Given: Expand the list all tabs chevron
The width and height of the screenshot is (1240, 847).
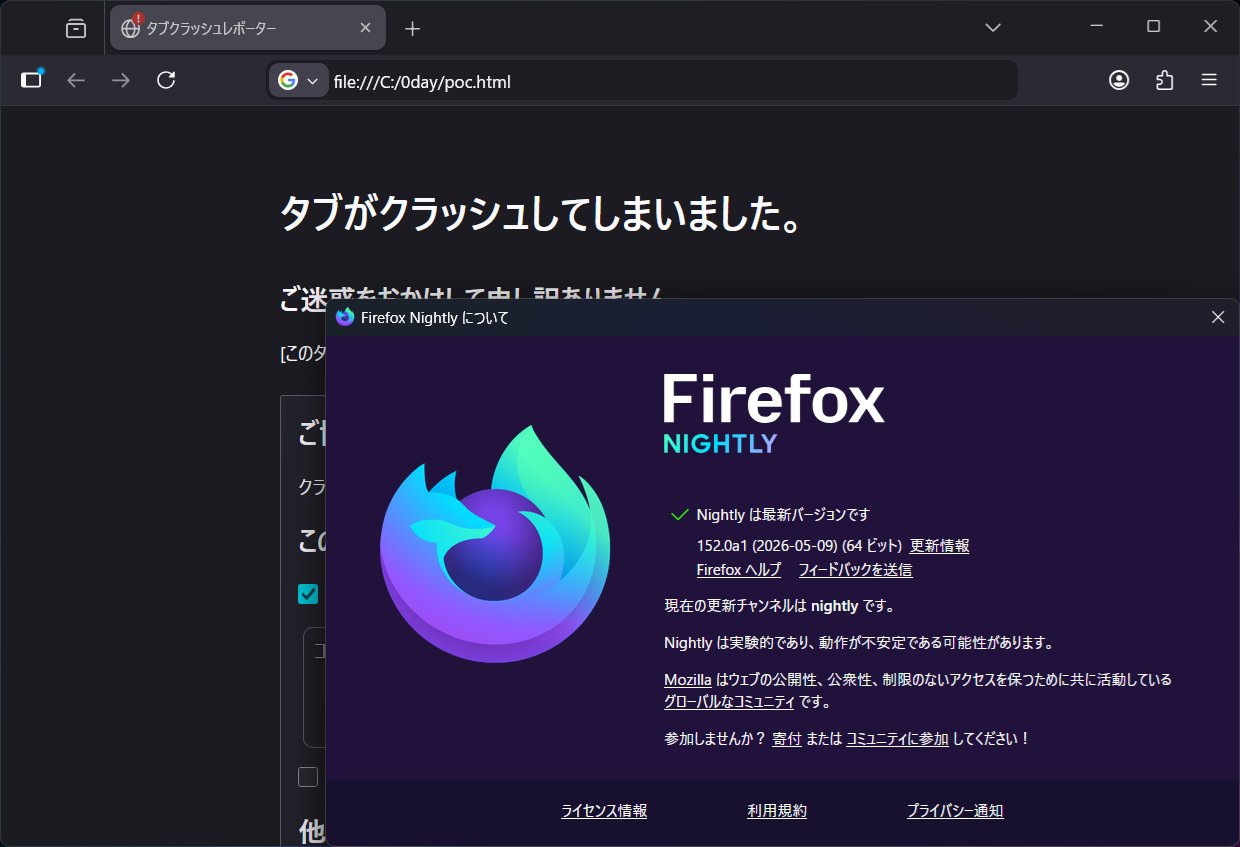Looking at the screenshot, I should [x=993, y=28].
